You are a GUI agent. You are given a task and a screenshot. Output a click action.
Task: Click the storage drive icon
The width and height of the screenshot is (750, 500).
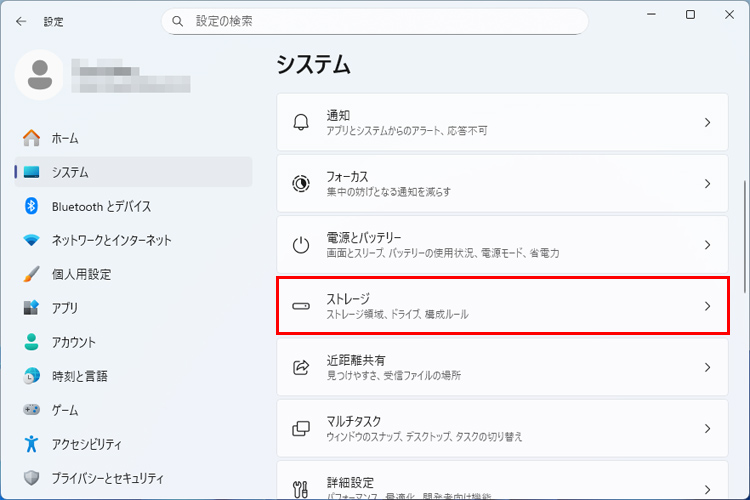[301, 306]
